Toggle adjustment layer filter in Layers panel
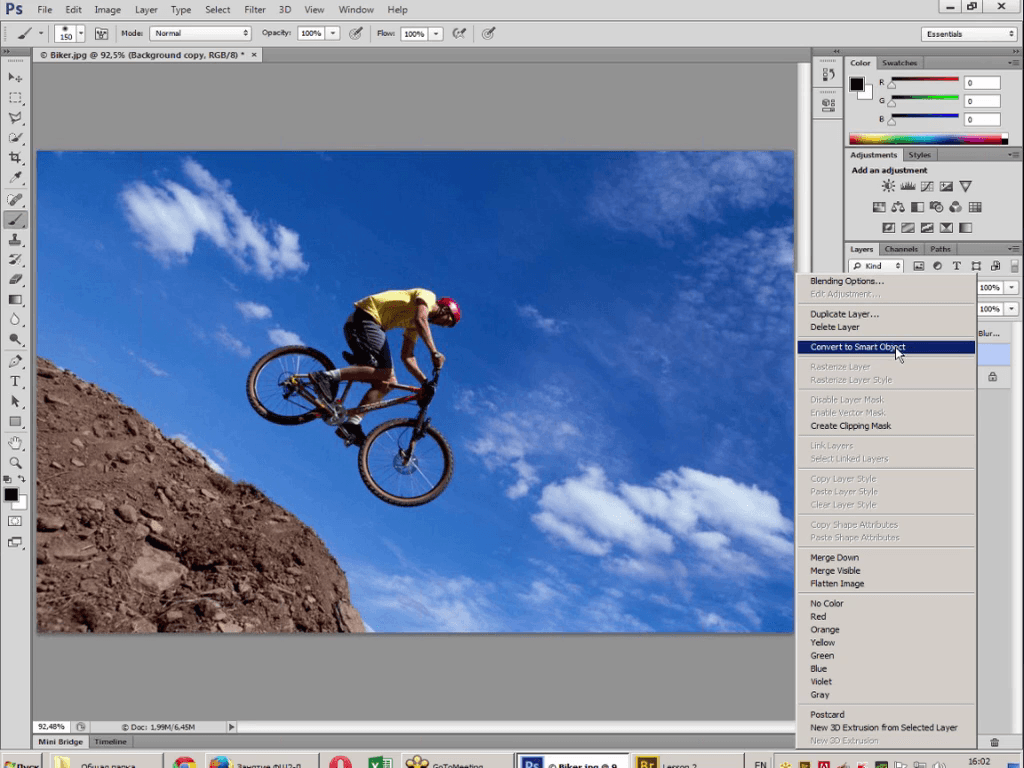Viewport: 1024px width, 768px height. (x=937, y=266)
